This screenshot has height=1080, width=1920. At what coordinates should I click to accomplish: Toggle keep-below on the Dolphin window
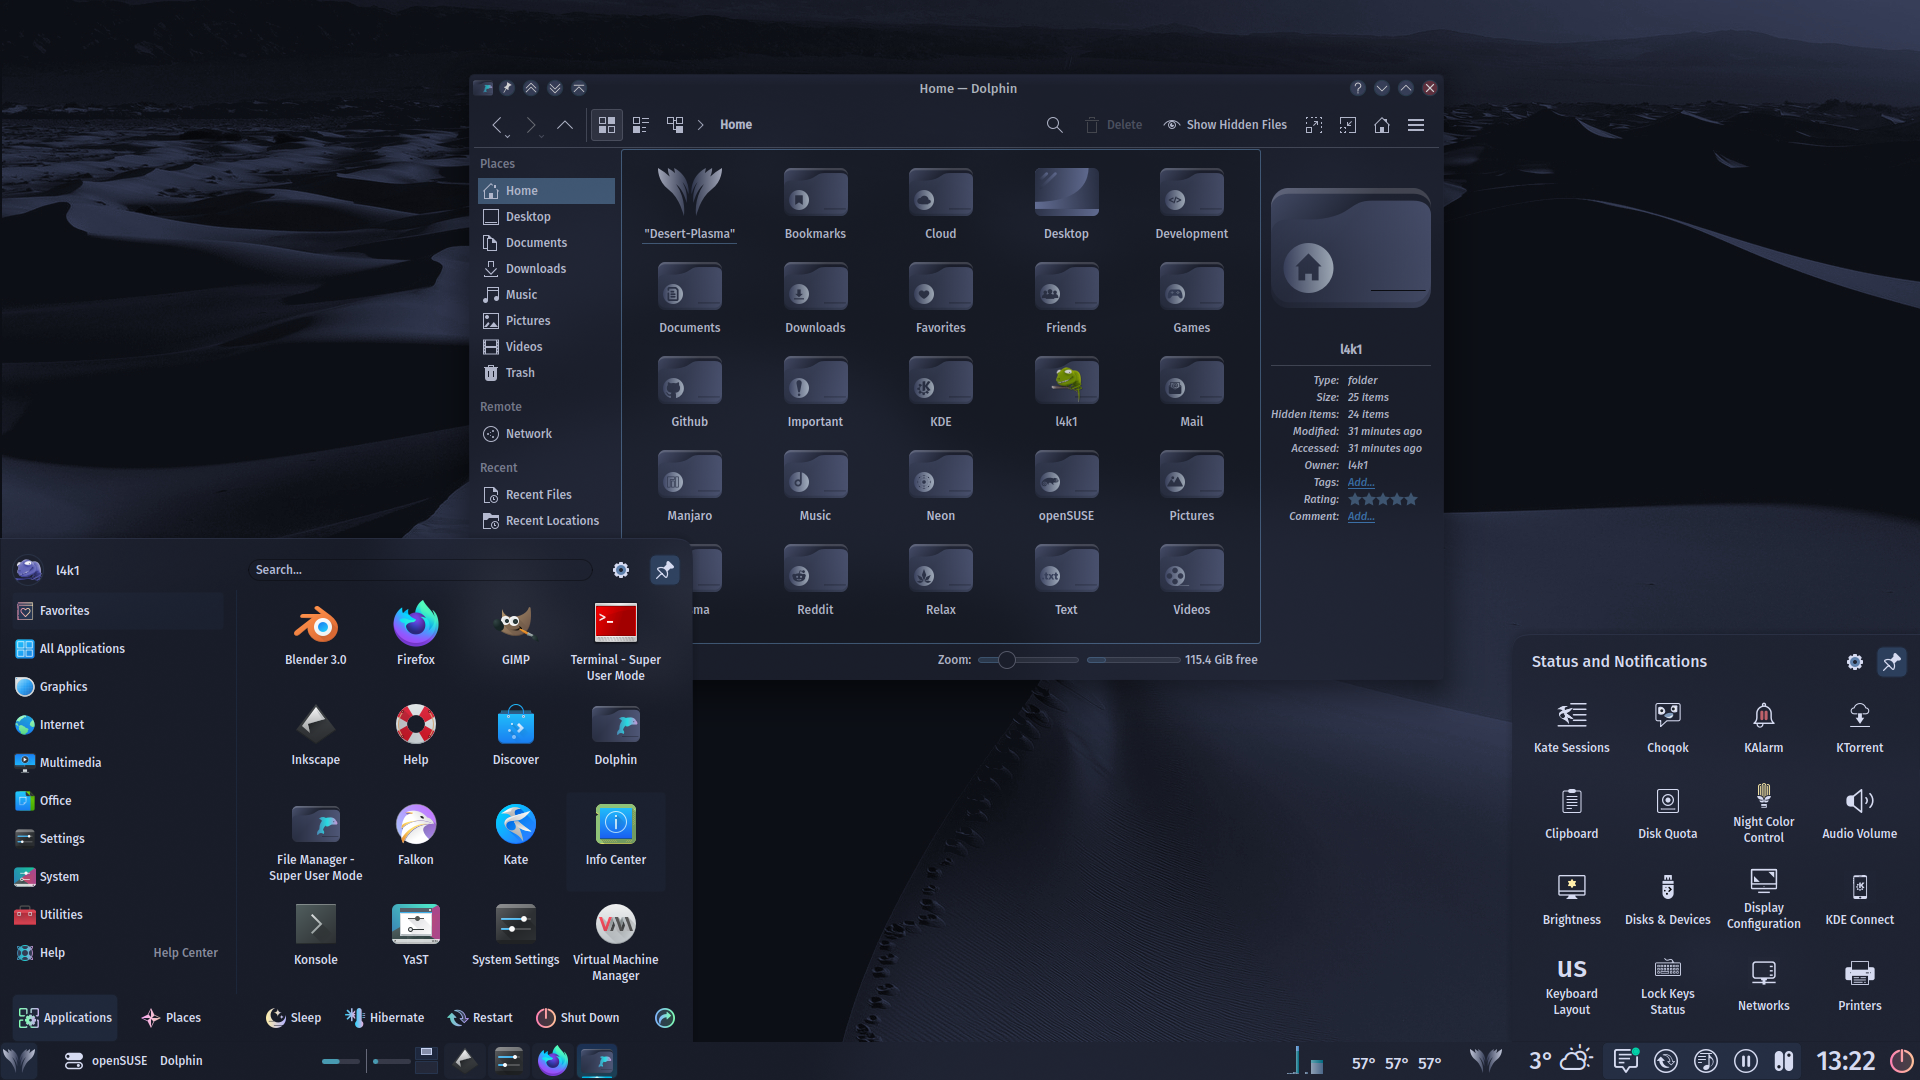click(x=555, y=88)
